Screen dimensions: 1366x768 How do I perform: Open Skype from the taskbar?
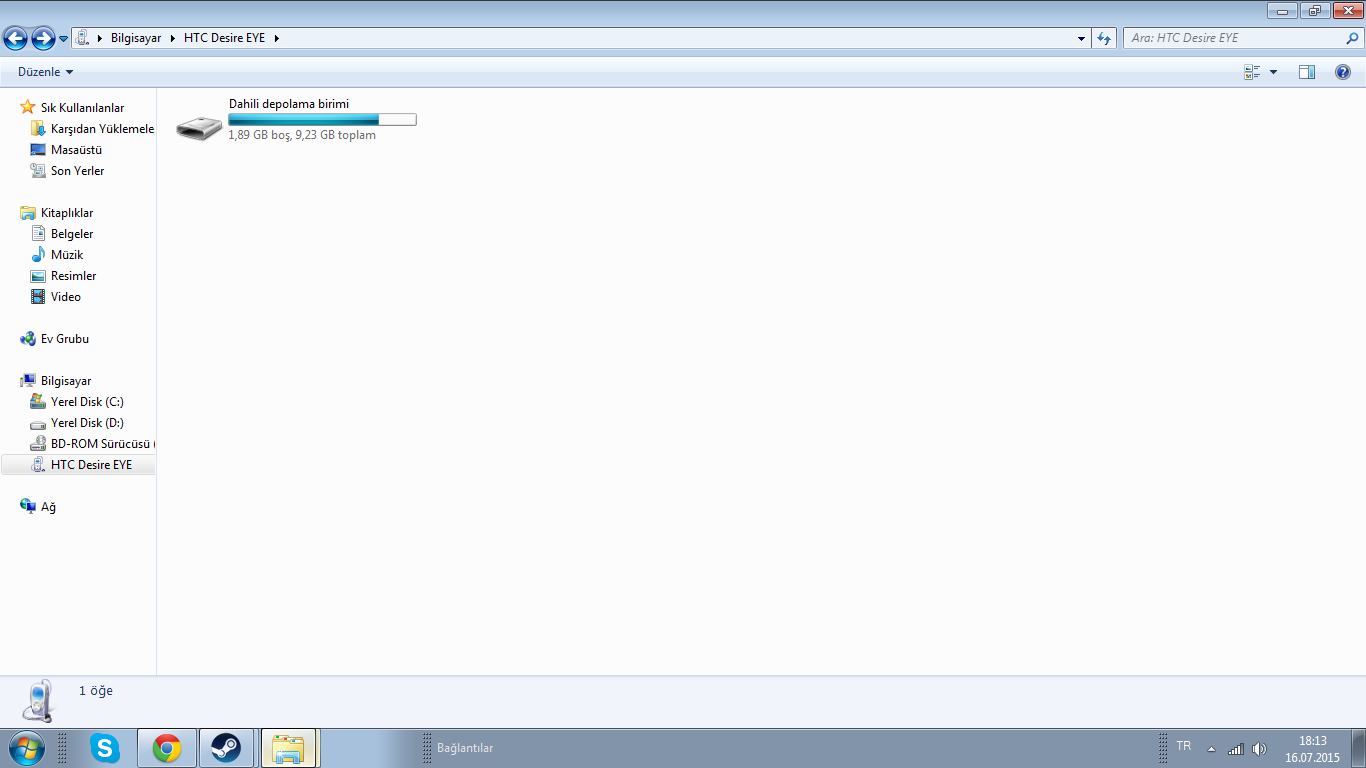click(105, 748)
